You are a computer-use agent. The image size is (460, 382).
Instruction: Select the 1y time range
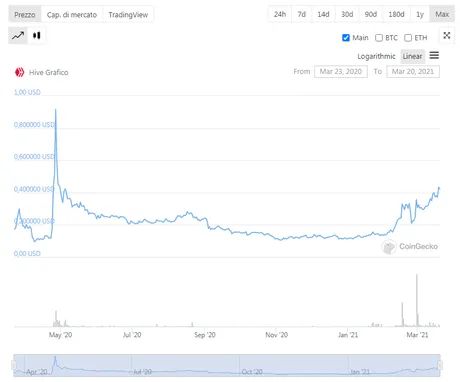(x=420, y=14)
